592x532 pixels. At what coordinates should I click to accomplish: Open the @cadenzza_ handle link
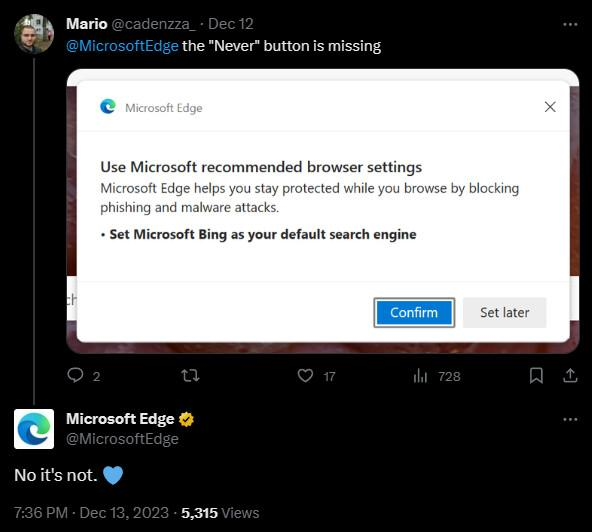[x=153, y=24]
